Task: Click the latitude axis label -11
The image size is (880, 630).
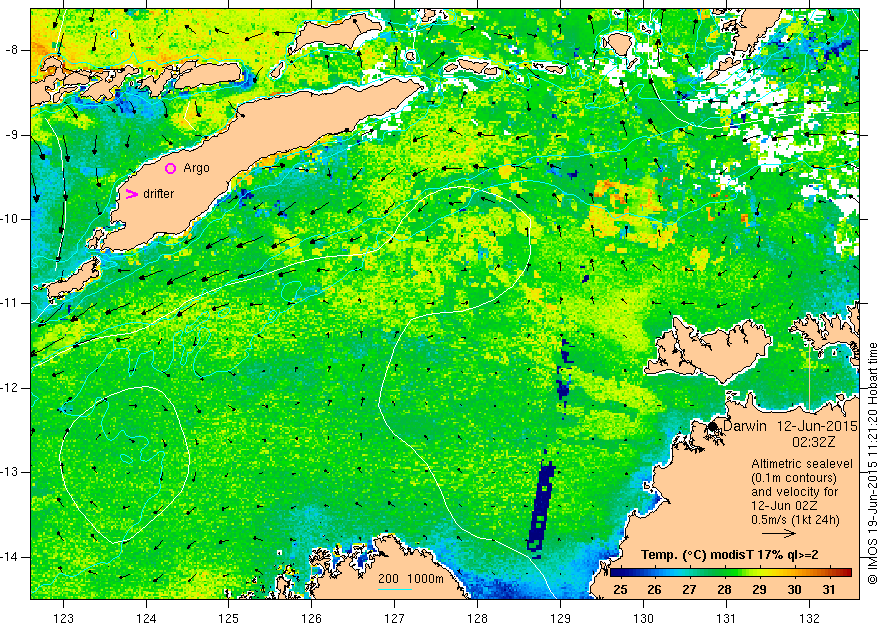Action: (10, 303)
